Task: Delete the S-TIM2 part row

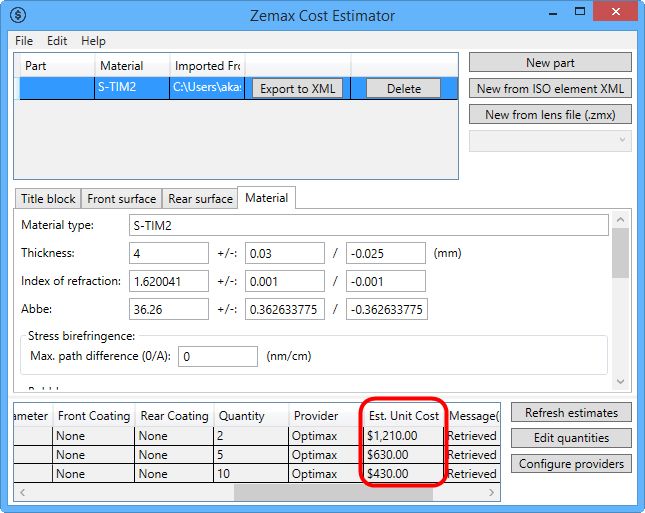Action: [403, 88]
